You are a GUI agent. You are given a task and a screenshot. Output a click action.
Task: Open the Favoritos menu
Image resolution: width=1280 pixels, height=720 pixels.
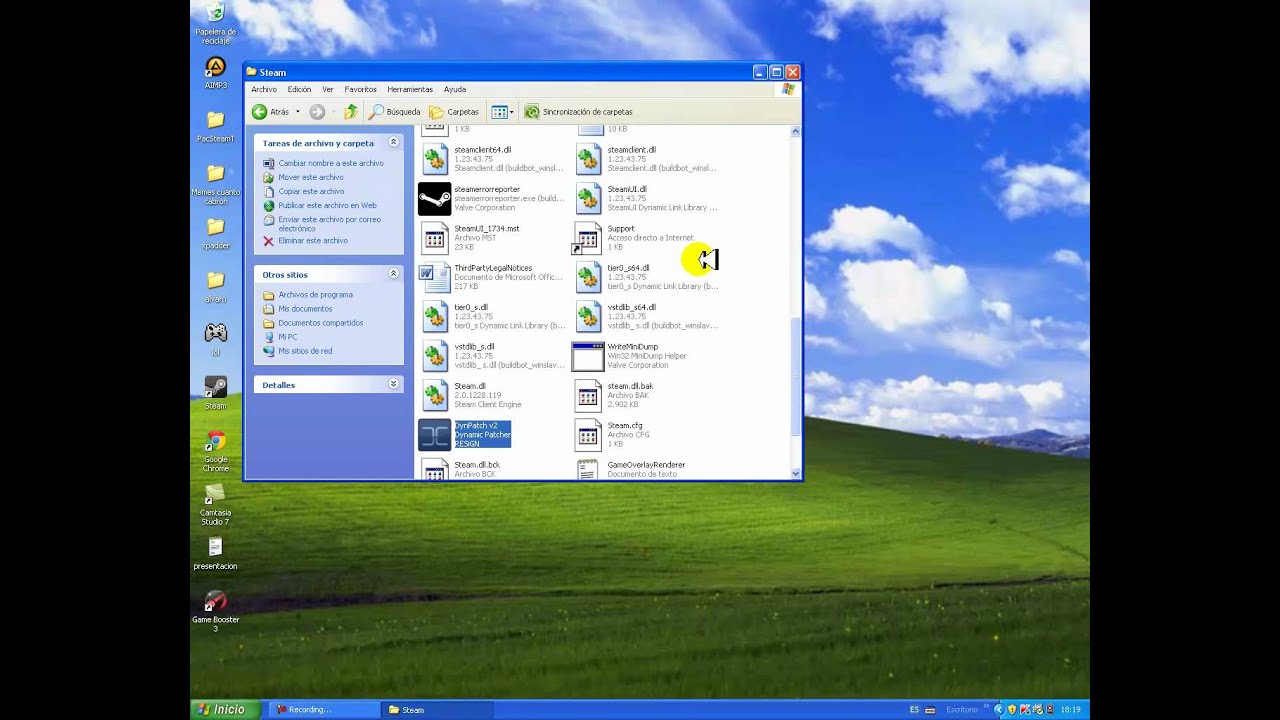point(361,89)
